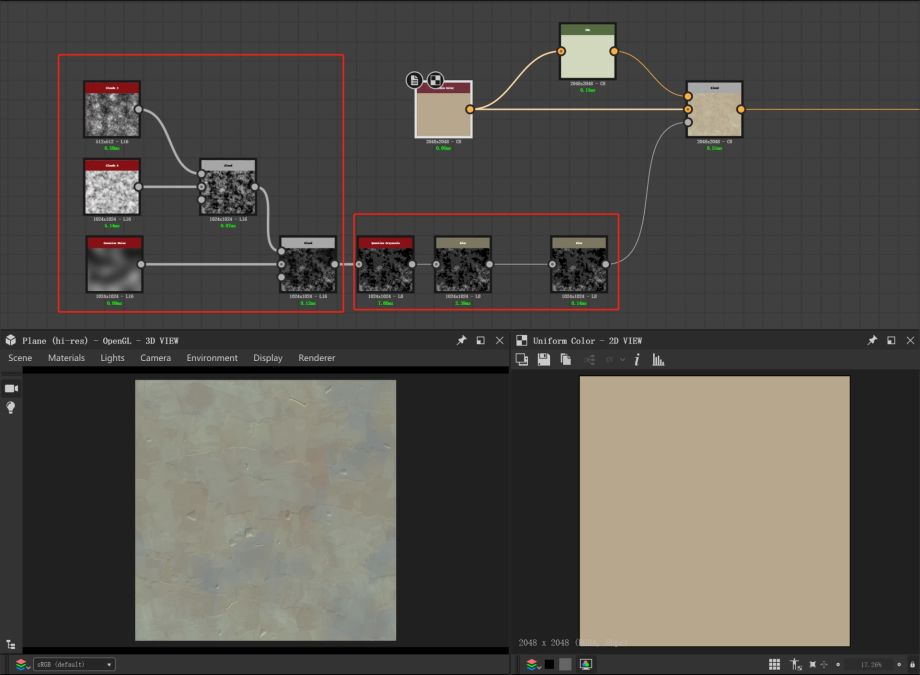Click the human scale reference icon
This screenshot has width=920, height=675.
click(796, 664)
